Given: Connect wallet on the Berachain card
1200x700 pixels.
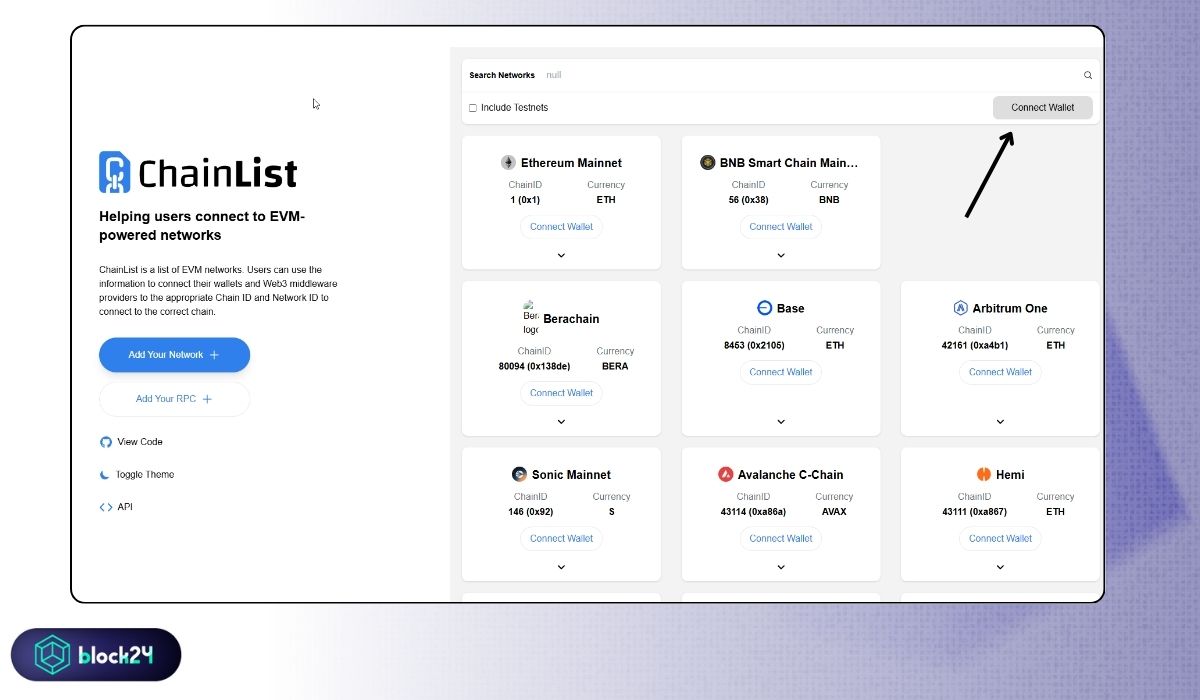Looking at the screenshot, I should point(561,393).
